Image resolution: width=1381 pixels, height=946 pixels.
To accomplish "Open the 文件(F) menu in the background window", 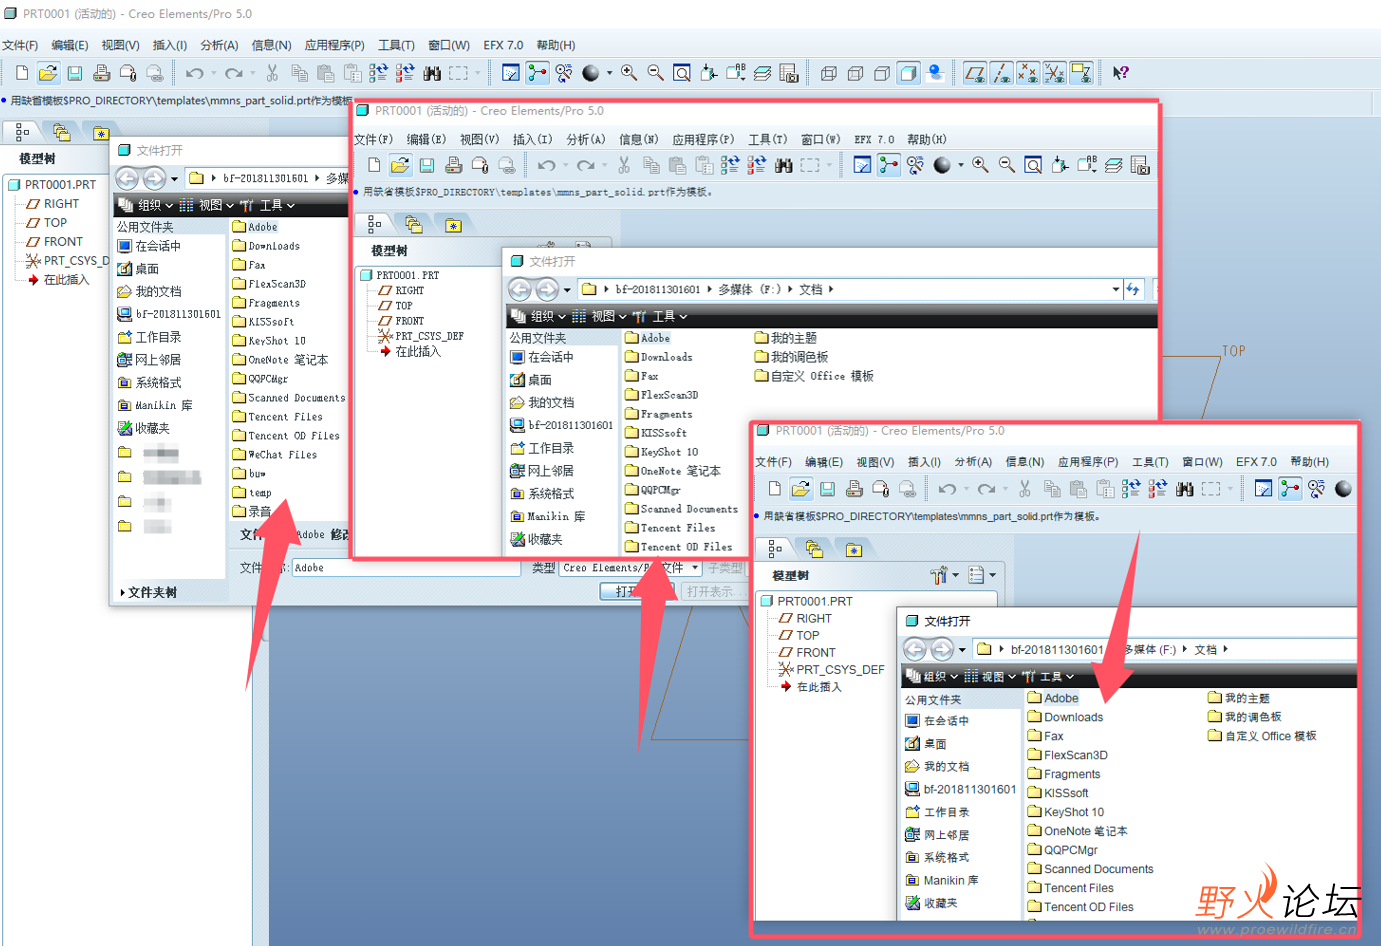I will pyautogui.click(x=20, y=45).
